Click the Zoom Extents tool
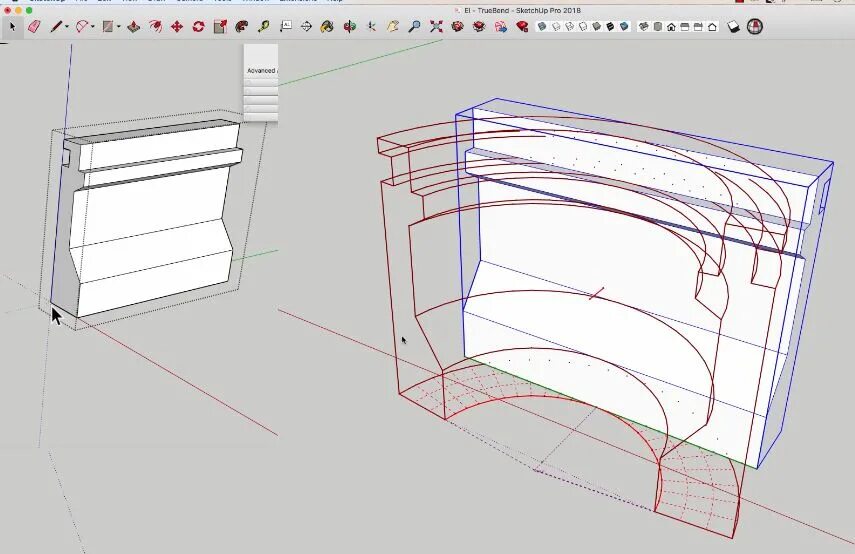Viewport: 855px width, 554px height. pyautogui.click(x=436, y=26)
